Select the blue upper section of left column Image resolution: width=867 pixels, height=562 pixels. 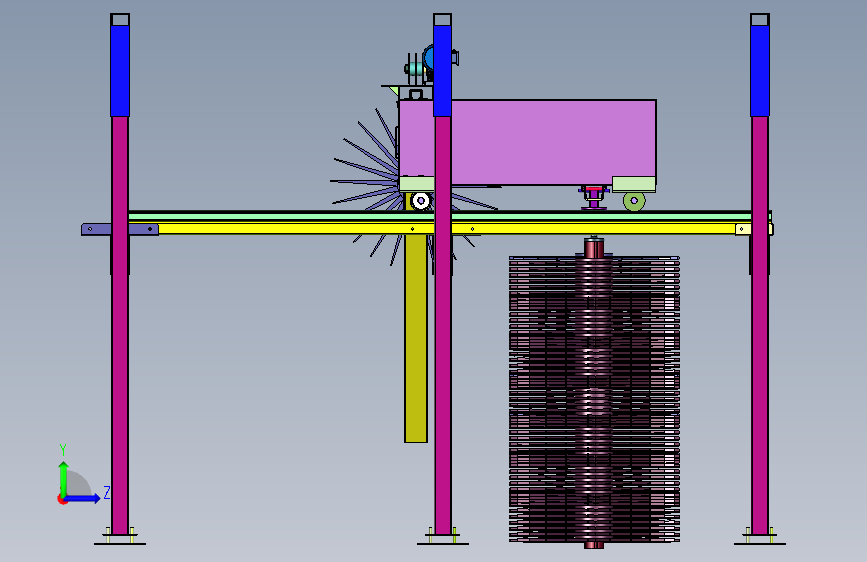tap(120, 71)
